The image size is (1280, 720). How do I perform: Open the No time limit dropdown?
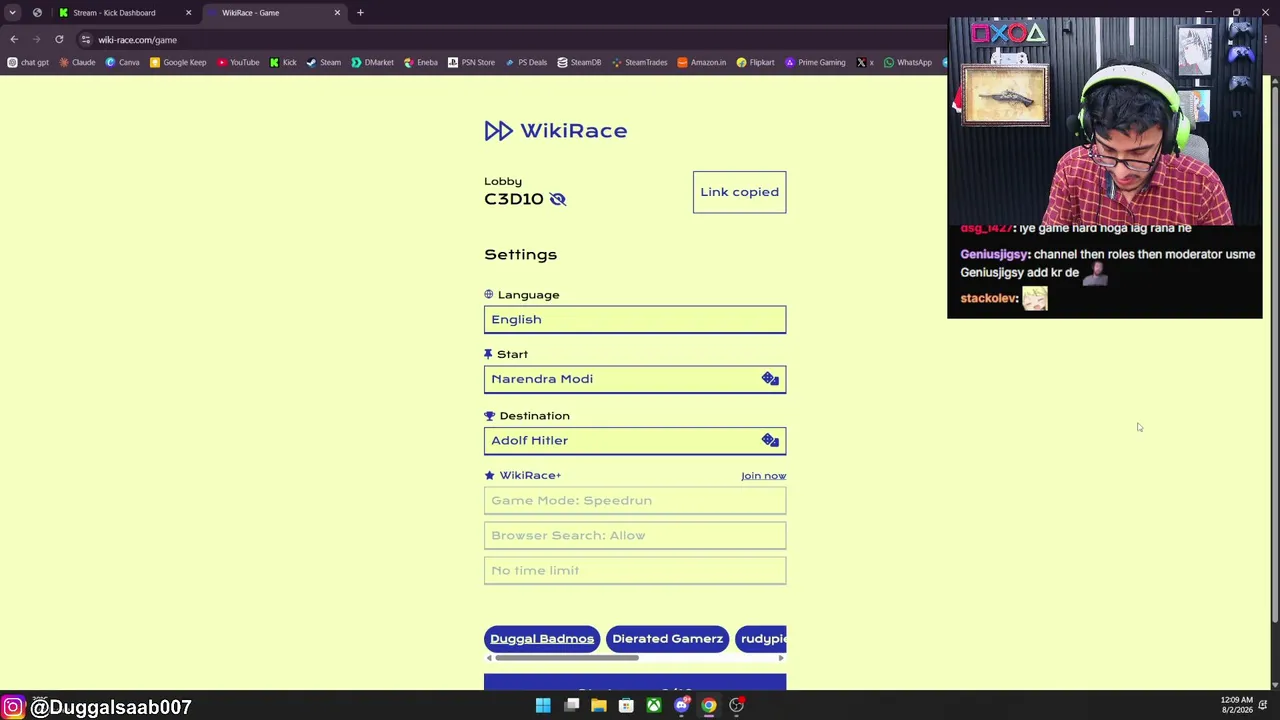[x=635, y=570]
